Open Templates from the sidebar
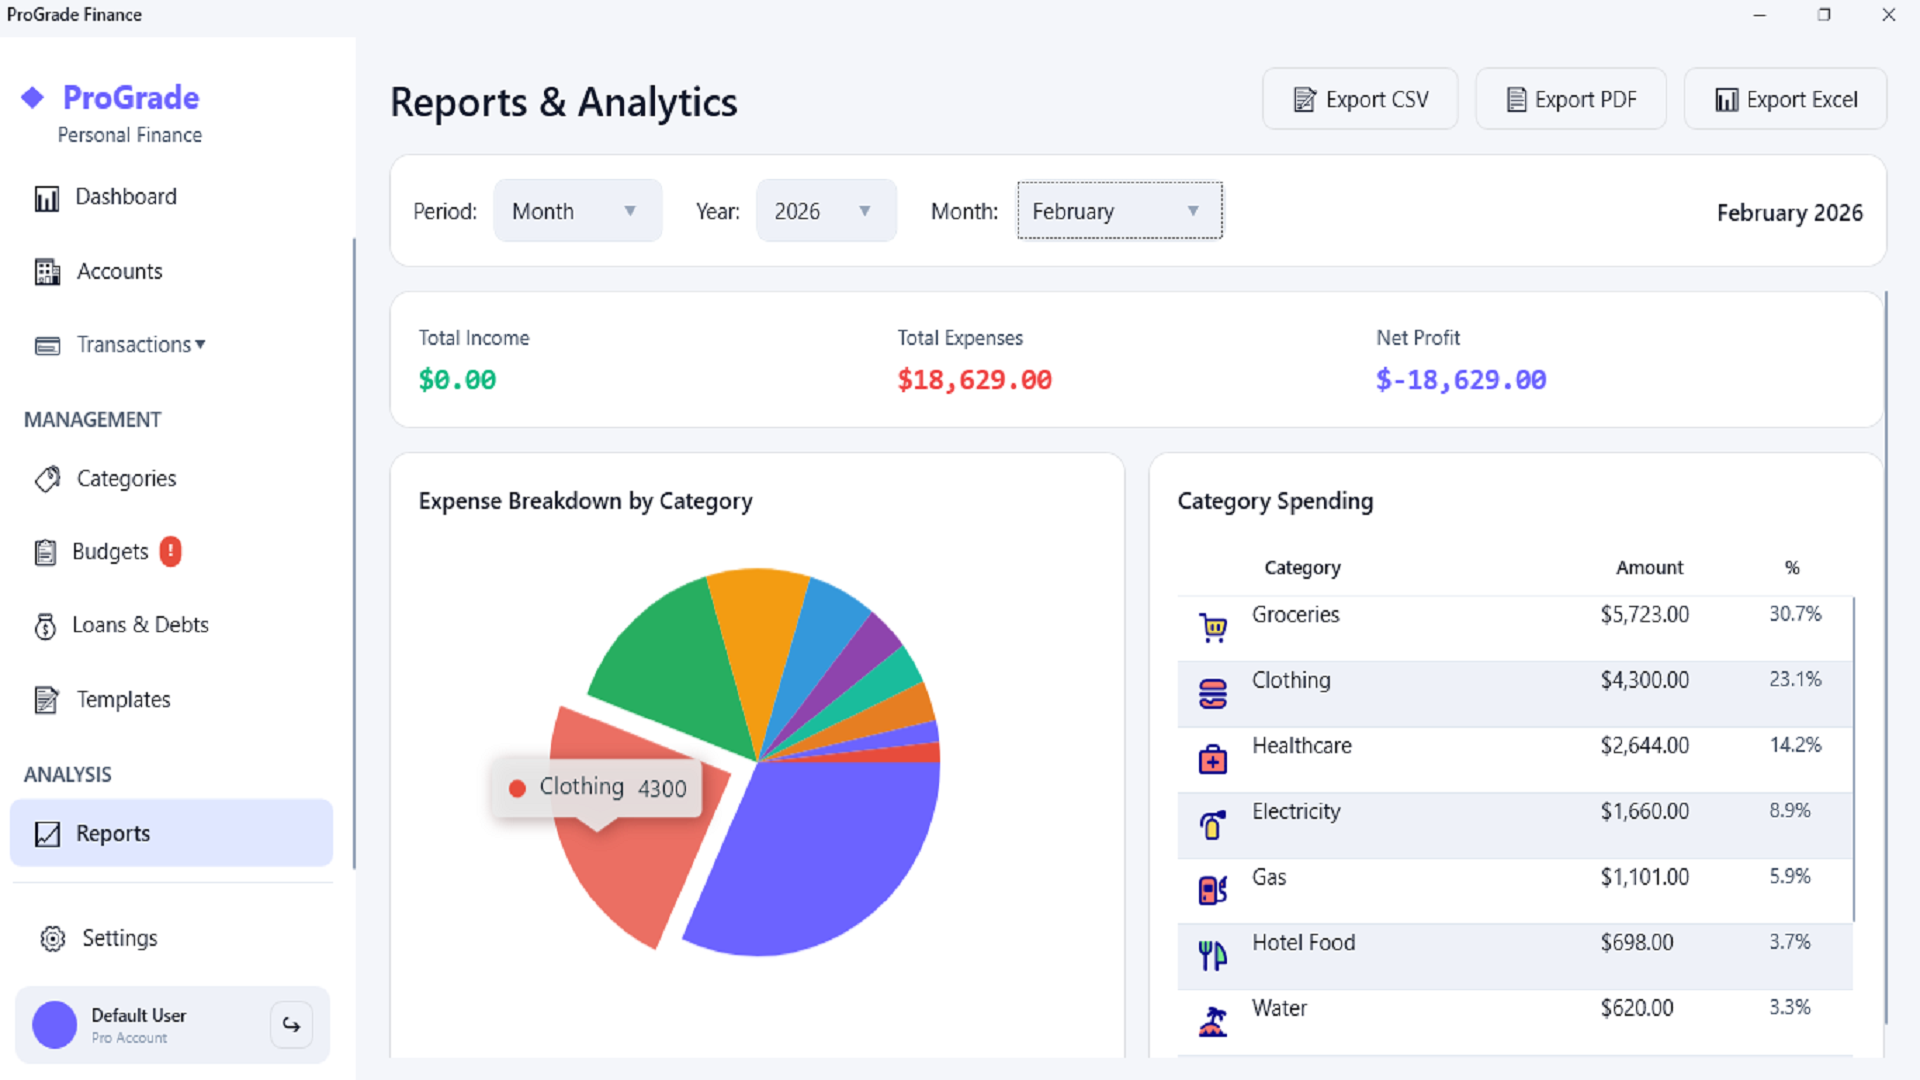The width and height of the screenshot is (1920, 1080). (x=123, y=700)
